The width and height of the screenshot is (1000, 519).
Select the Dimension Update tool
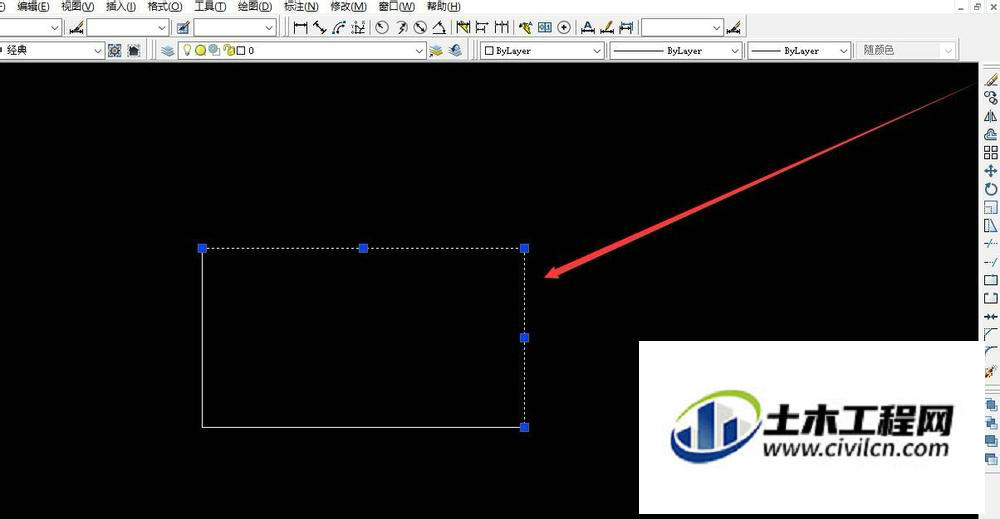(626, 27)
